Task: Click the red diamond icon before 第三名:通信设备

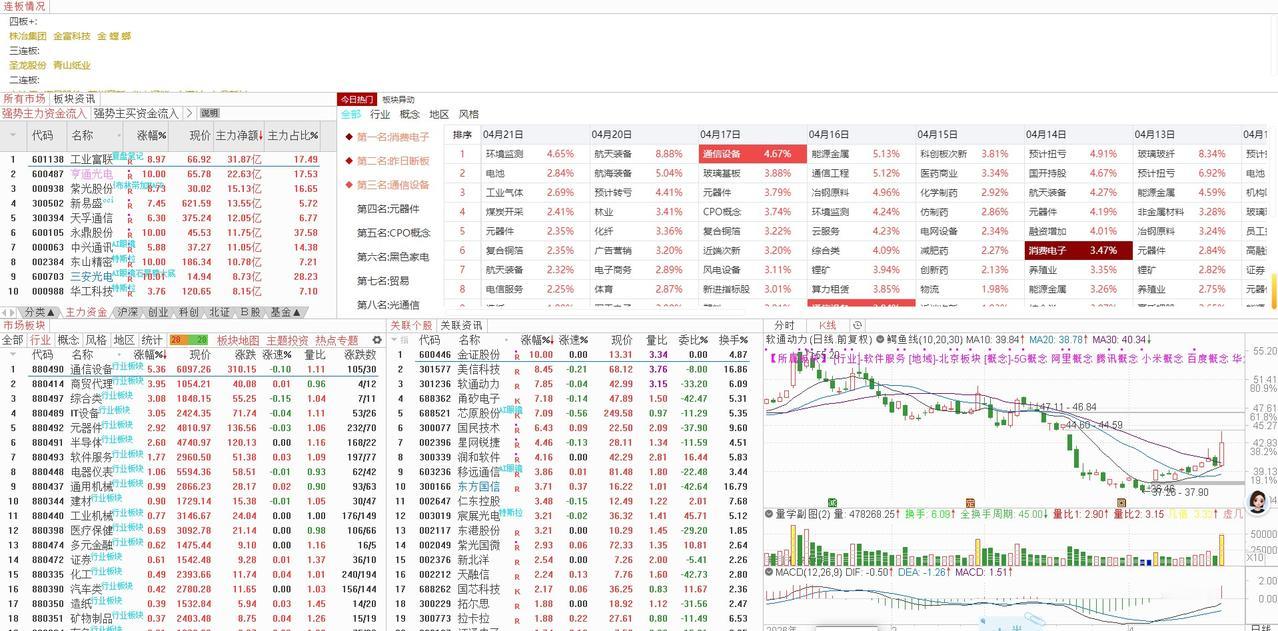Action: coord(347,183)
